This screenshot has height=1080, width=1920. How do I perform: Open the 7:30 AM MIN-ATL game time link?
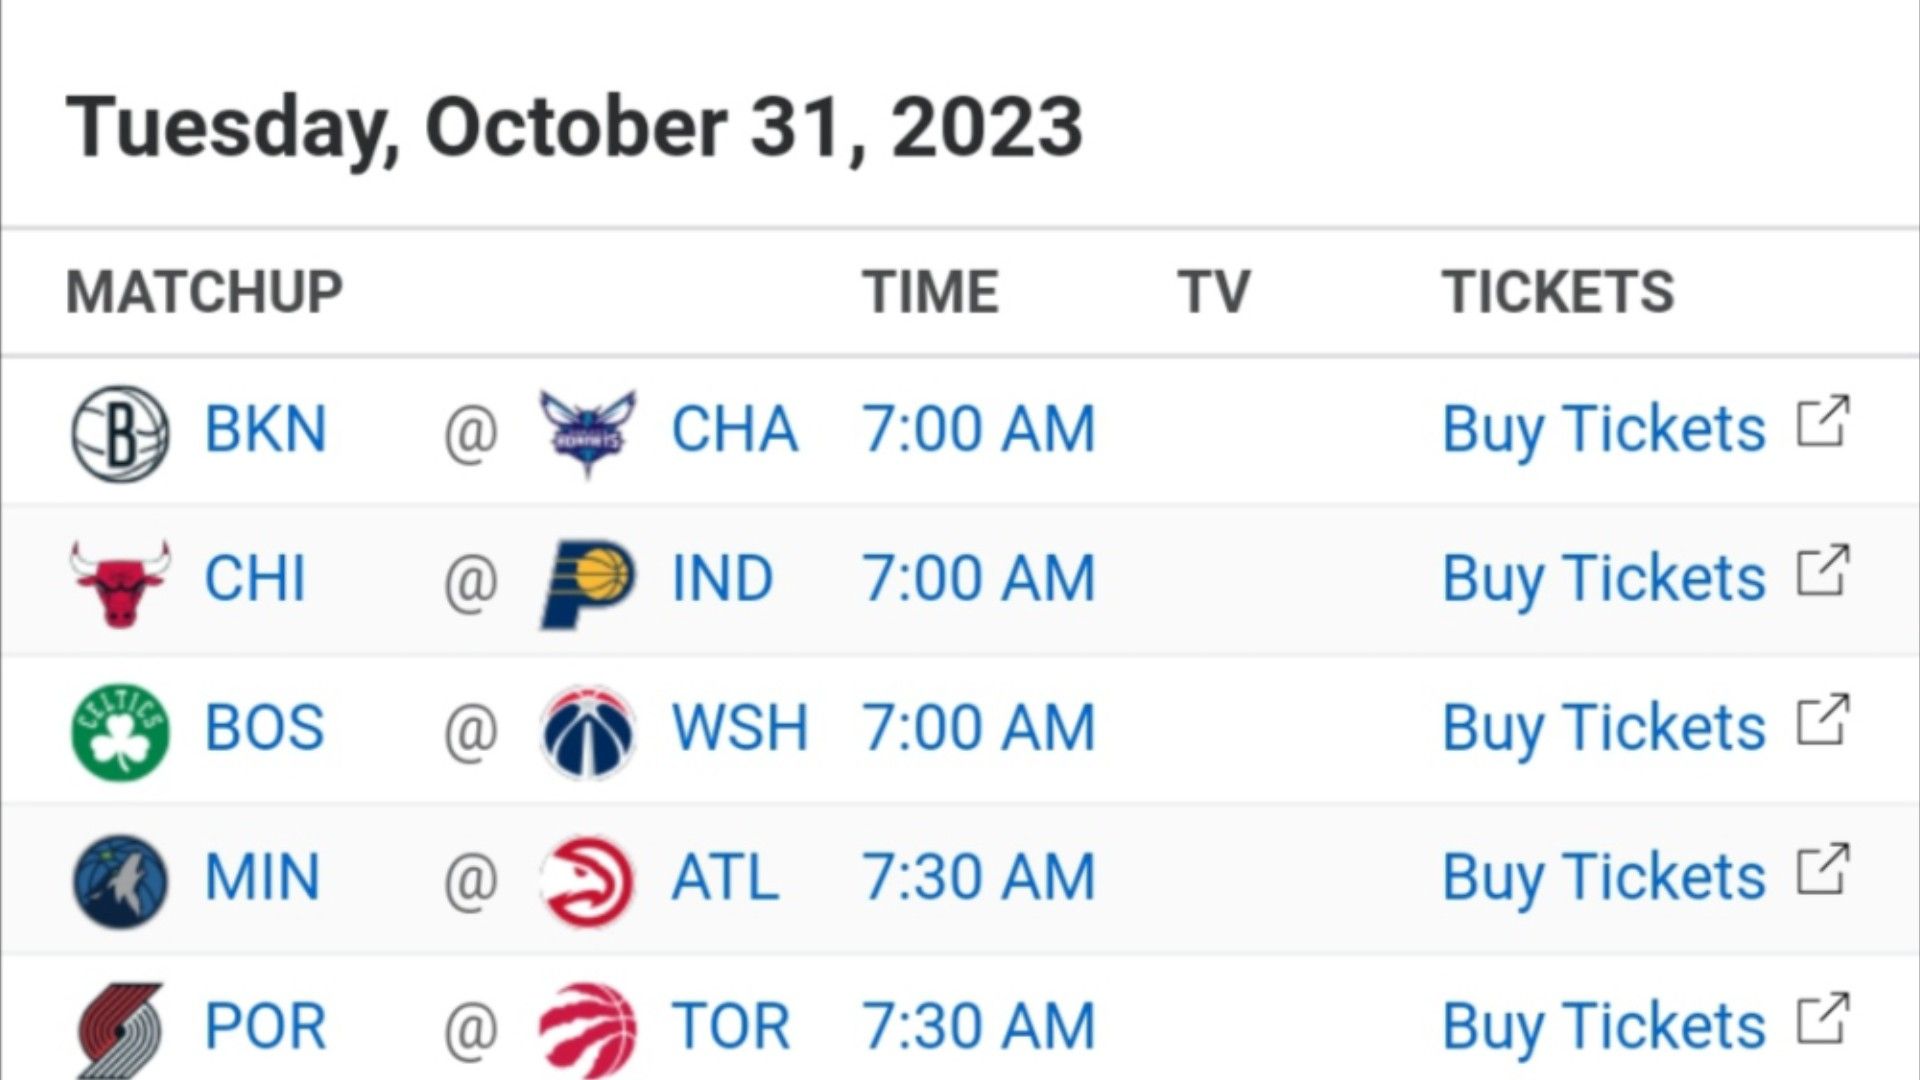coord(979,876)
